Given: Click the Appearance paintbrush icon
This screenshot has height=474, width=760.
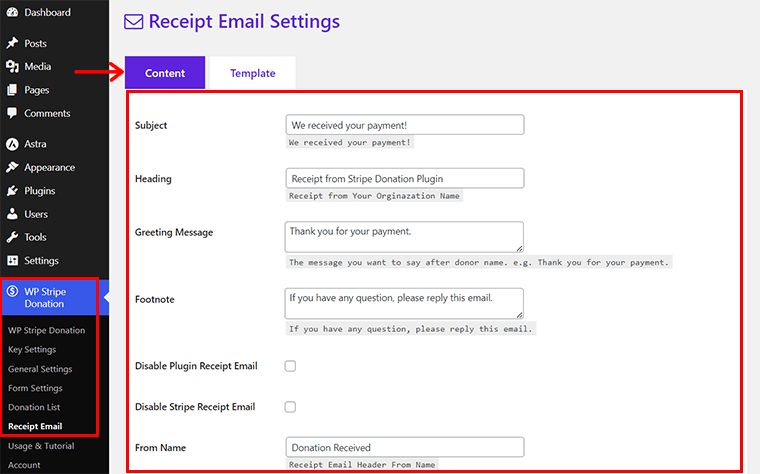Looking at the screenshot, I should click(12, 167).
